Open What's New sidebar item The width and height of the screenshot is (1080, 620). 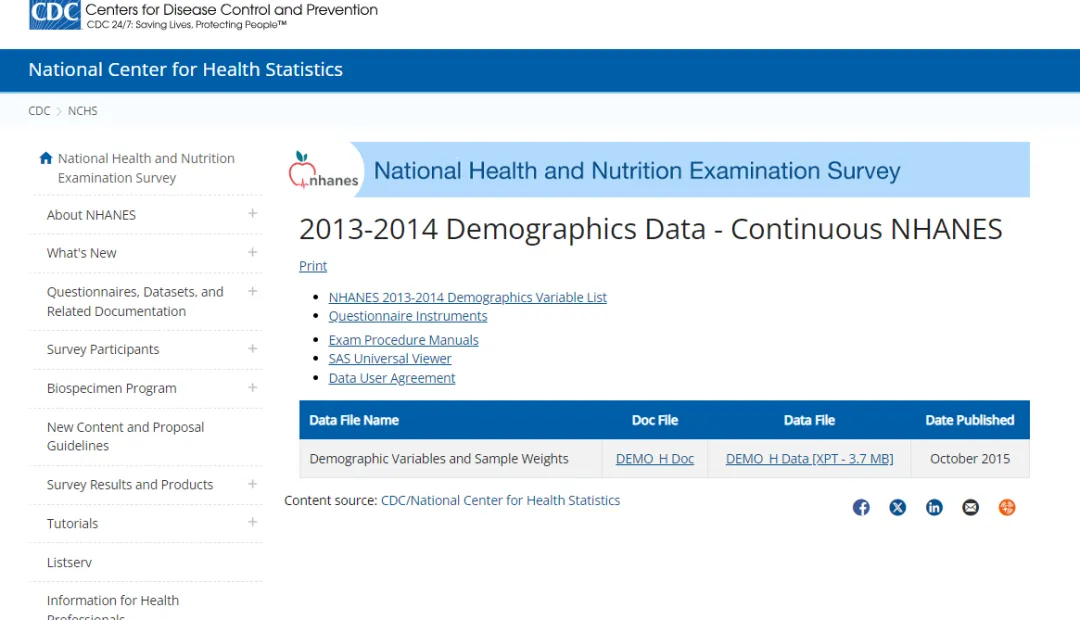click(x=81, y=253)
